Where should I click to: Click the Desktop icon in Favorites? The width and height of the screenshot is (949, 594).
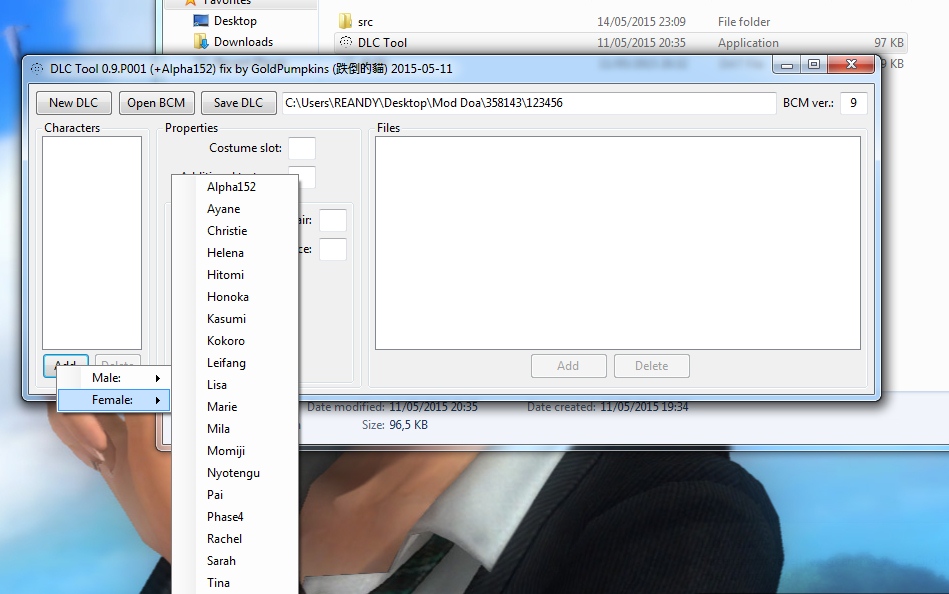(201, 21)
